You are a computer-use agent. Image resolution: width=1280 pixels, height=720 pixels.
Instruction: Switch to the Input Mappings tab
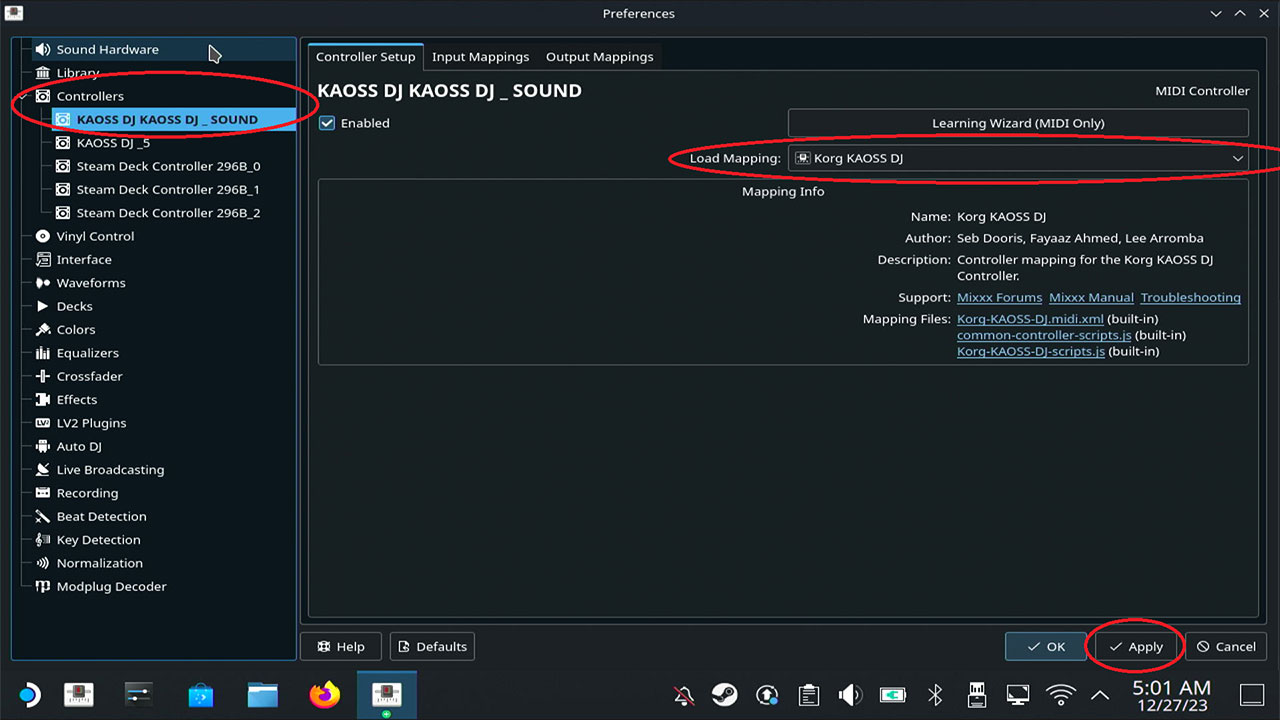pos(480,57)
